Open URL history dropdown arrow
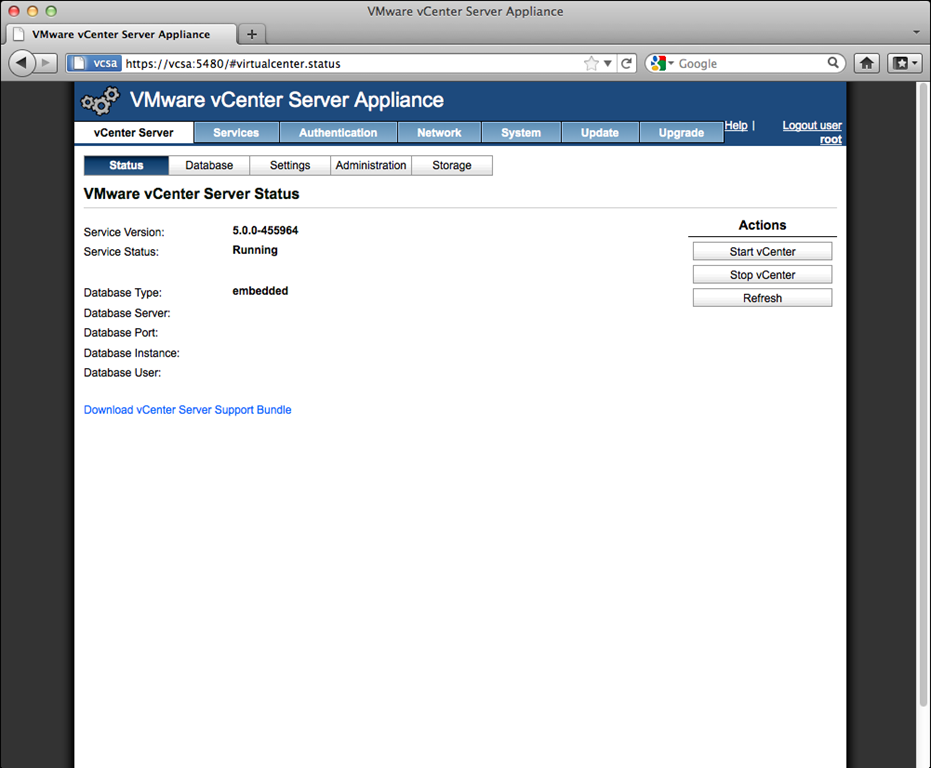 [x=608, y=64]
